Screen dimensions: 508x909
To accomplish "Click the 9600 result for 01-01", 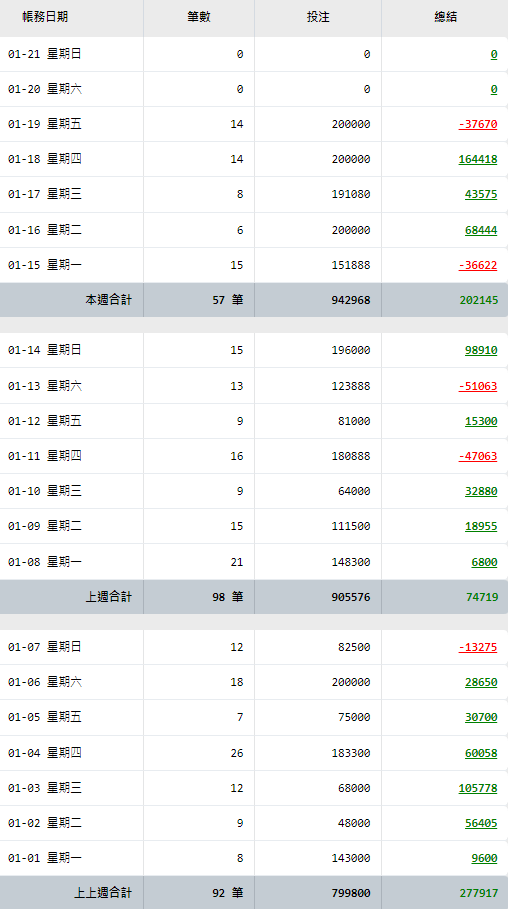I will point(484,858).
